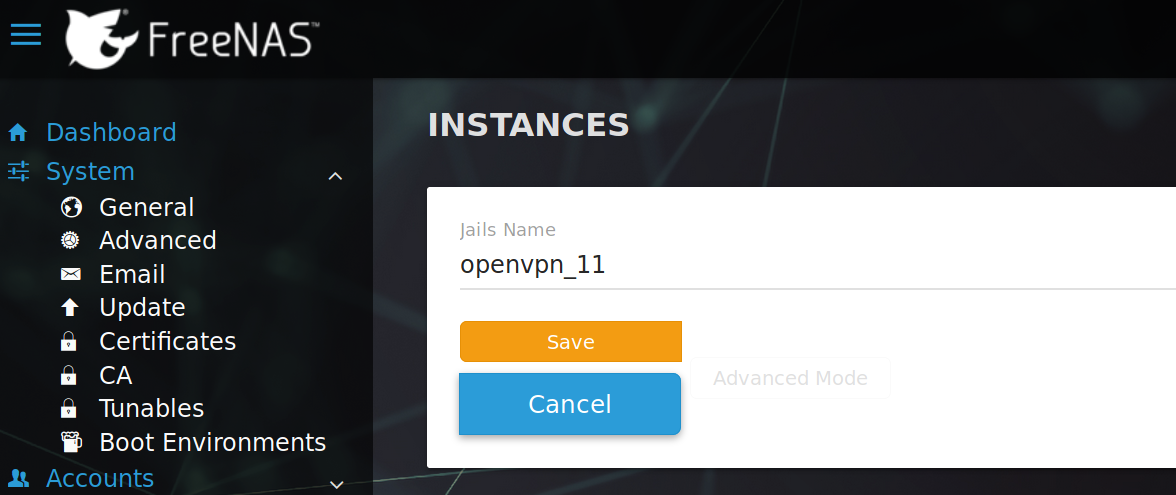
Task: Switch to Advanced Mode
Action: (x=790, y=378)
